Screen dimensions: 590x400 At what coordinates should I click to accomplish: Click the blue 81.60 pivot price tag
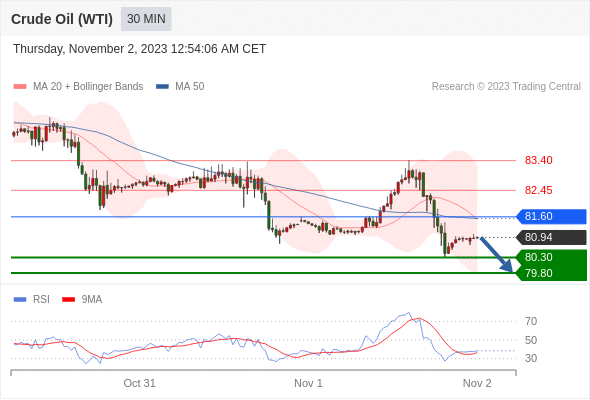[552, 216]
